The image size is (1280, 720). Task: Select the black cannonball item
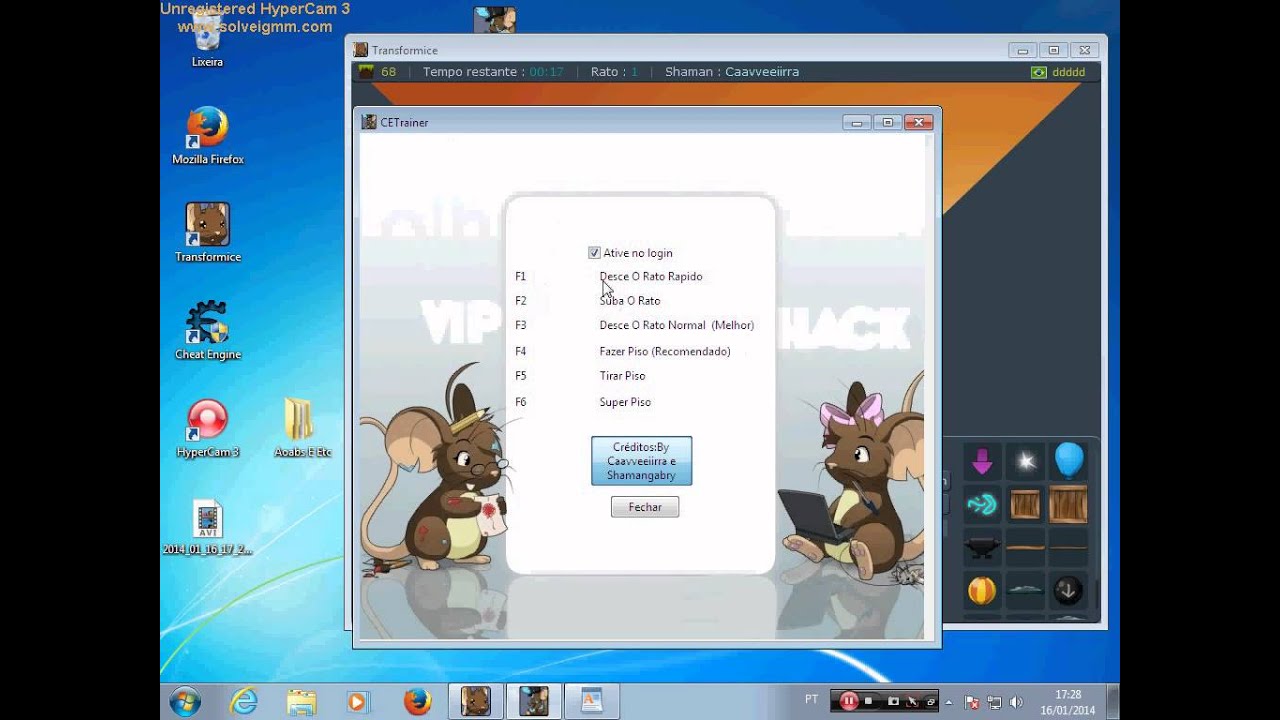pyautogui.click(x=1068, y=591)
